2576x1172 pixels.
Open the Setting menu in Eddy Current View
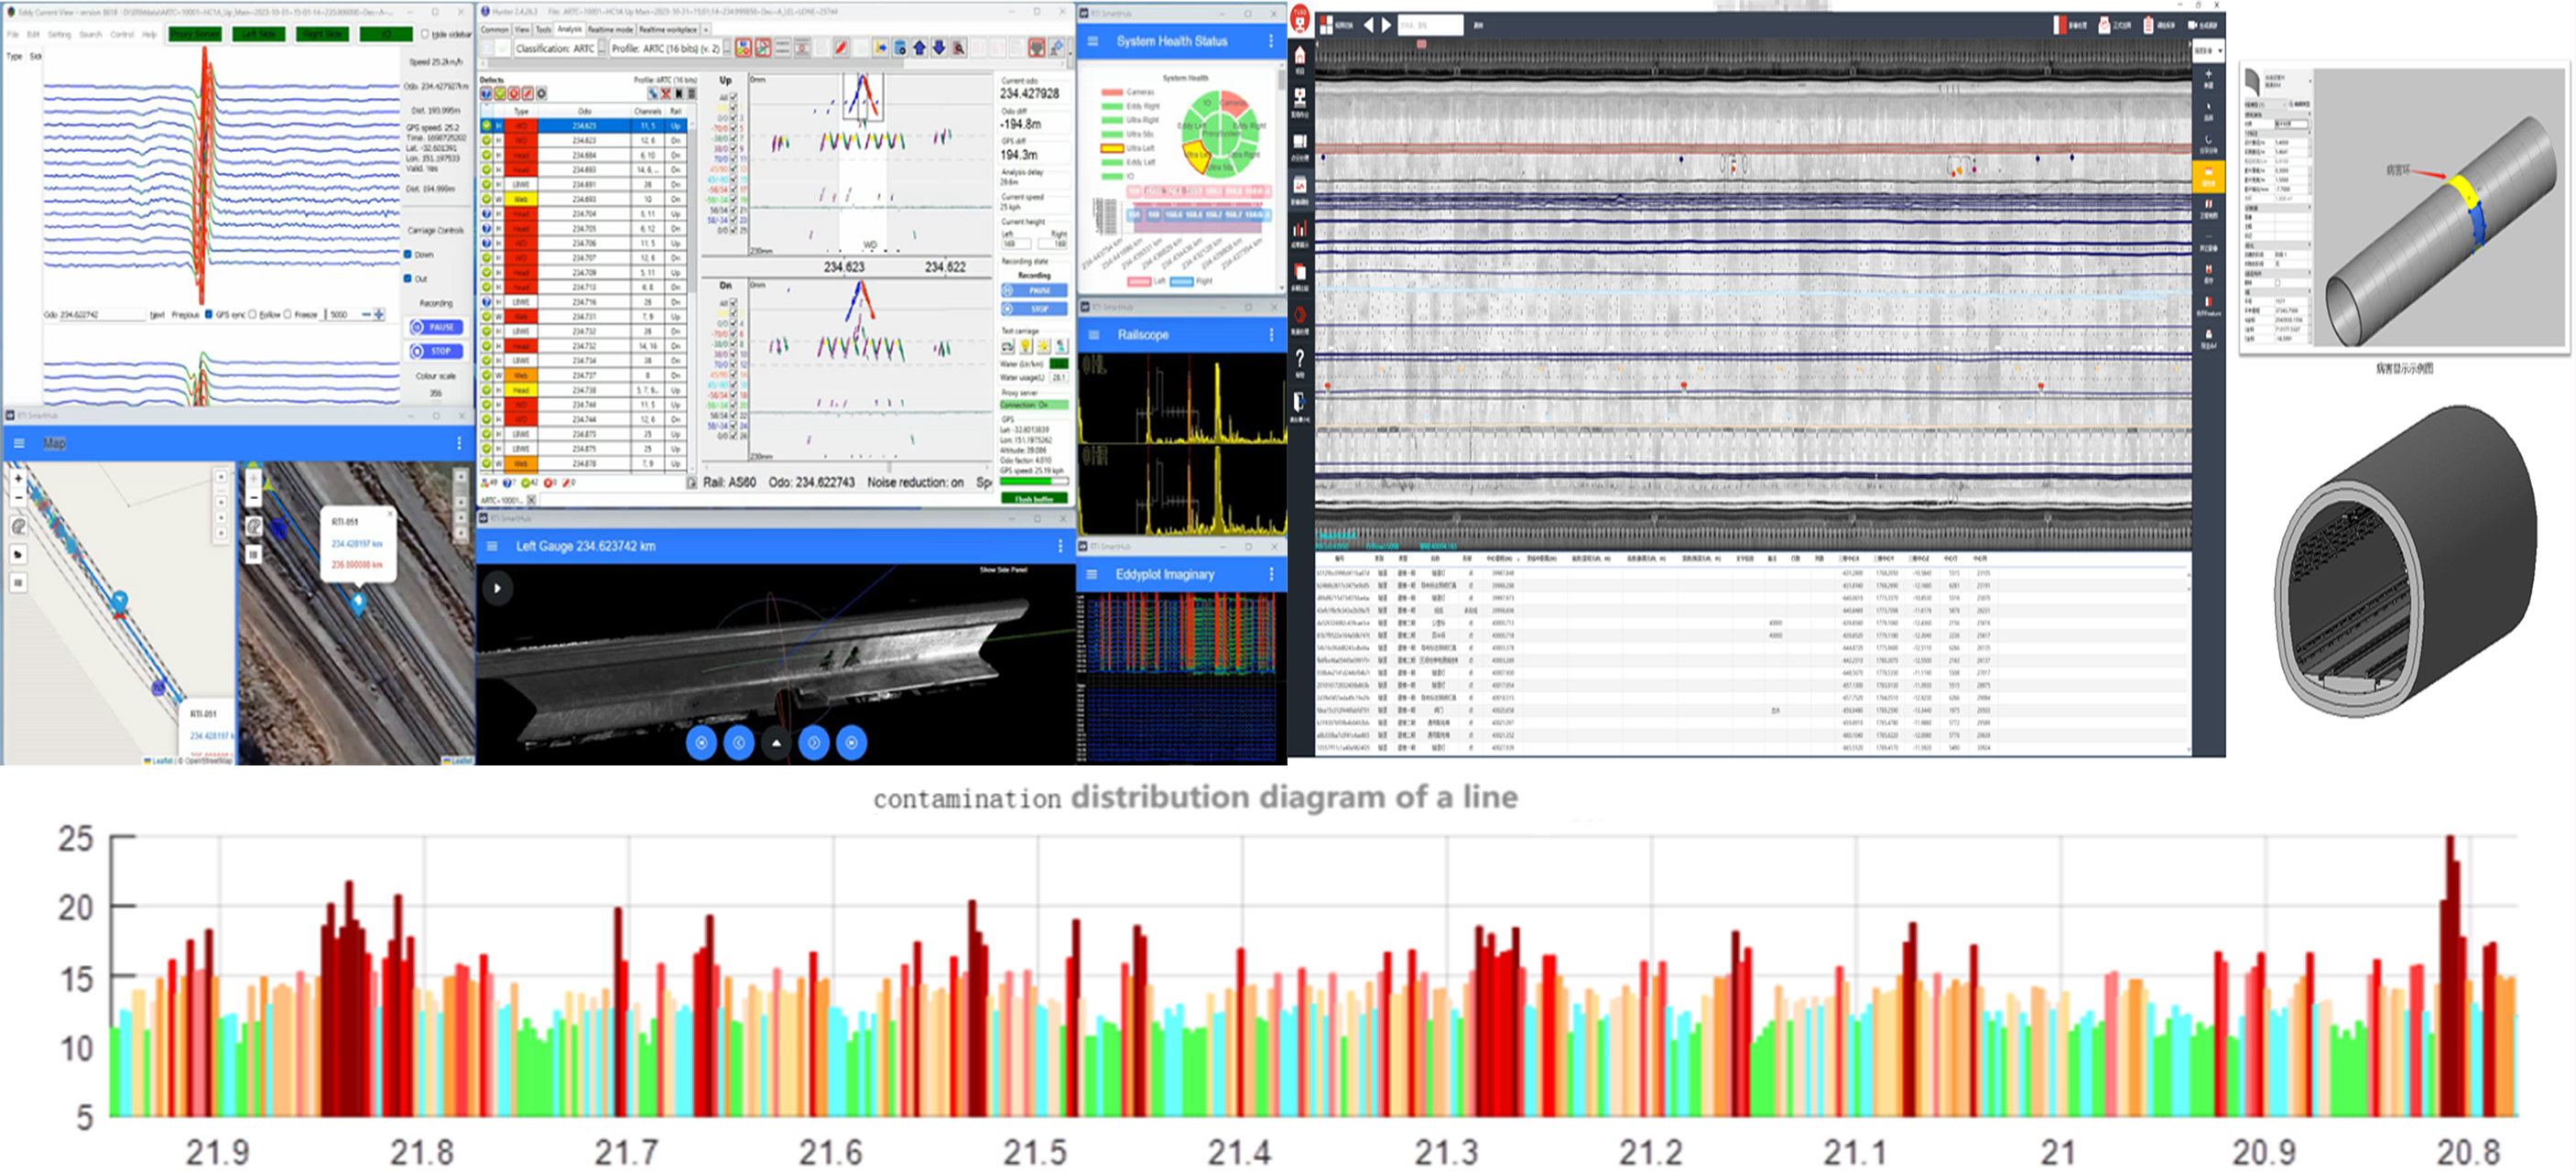point(59,34)
